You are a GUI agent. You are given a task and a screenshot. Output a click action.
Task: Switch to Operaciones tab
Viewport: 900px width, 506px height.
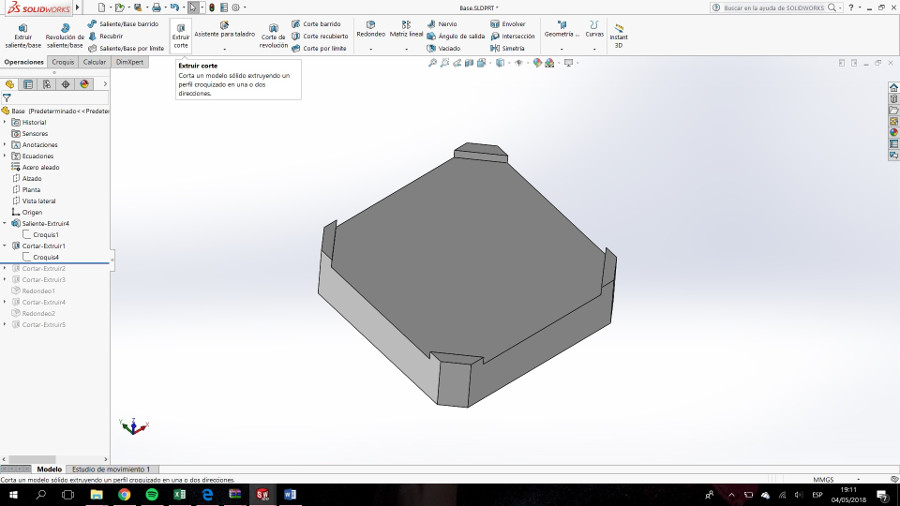pyautogui.click(x=24, y=62)
